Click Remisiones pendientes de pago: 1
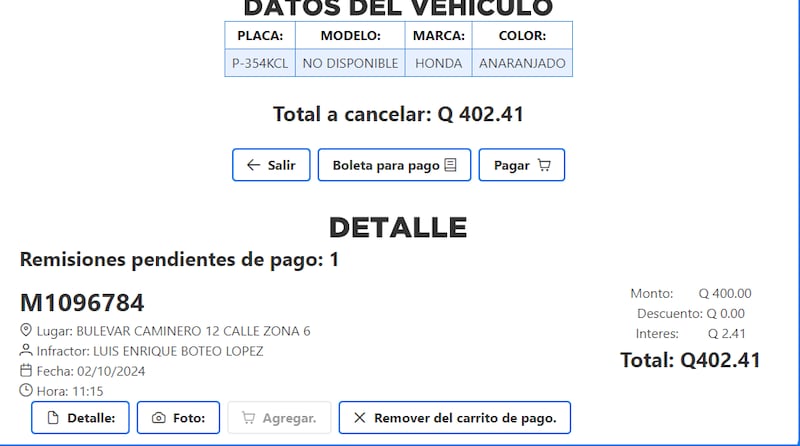The image size is (800, 446). (179, 259)
